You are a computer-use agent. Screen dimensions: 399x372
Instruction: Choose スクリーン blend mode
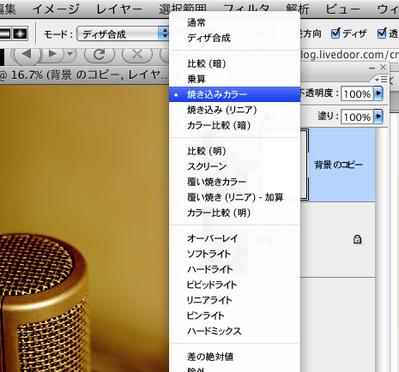coord(235,166)
